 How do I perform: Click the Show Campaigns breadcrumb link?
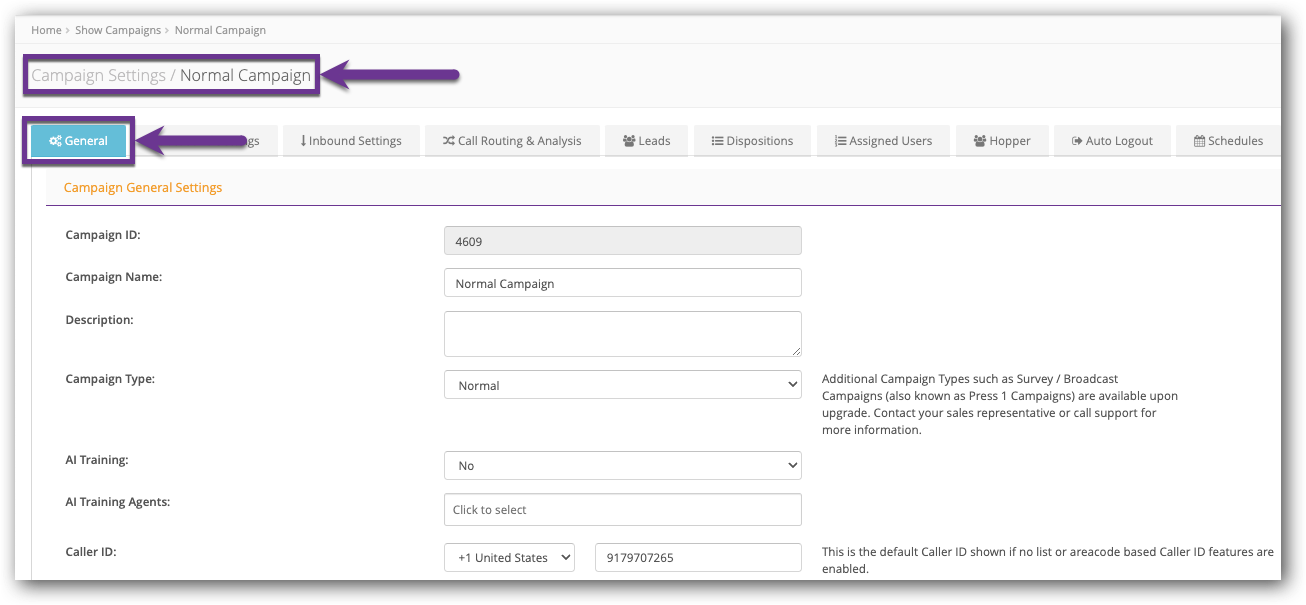[117, 30]
